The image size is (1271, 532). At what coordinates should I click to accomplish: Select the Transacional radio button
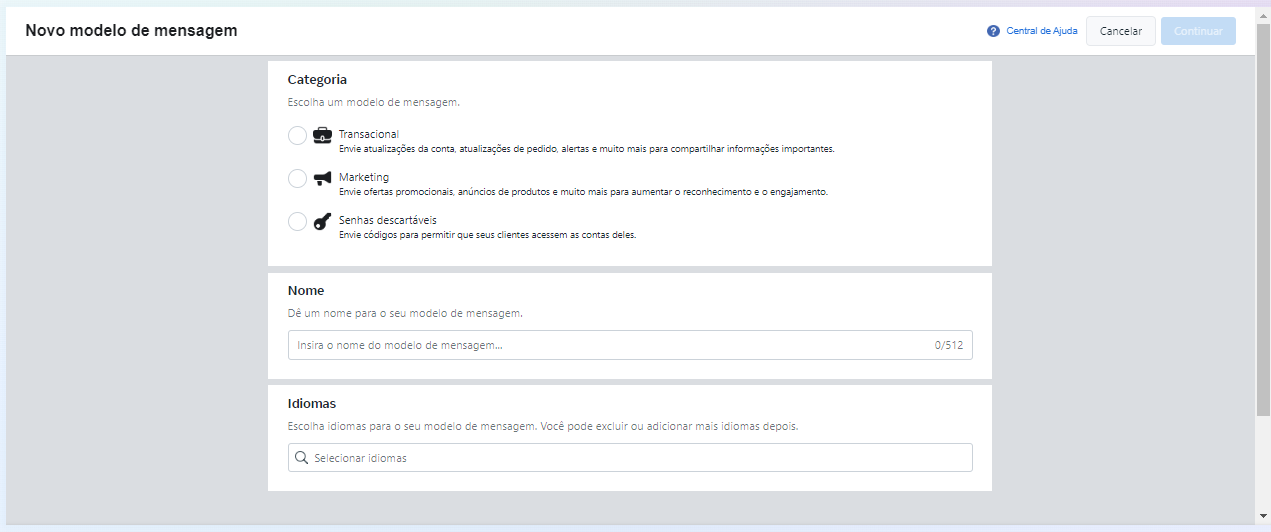tap(297, 135)
